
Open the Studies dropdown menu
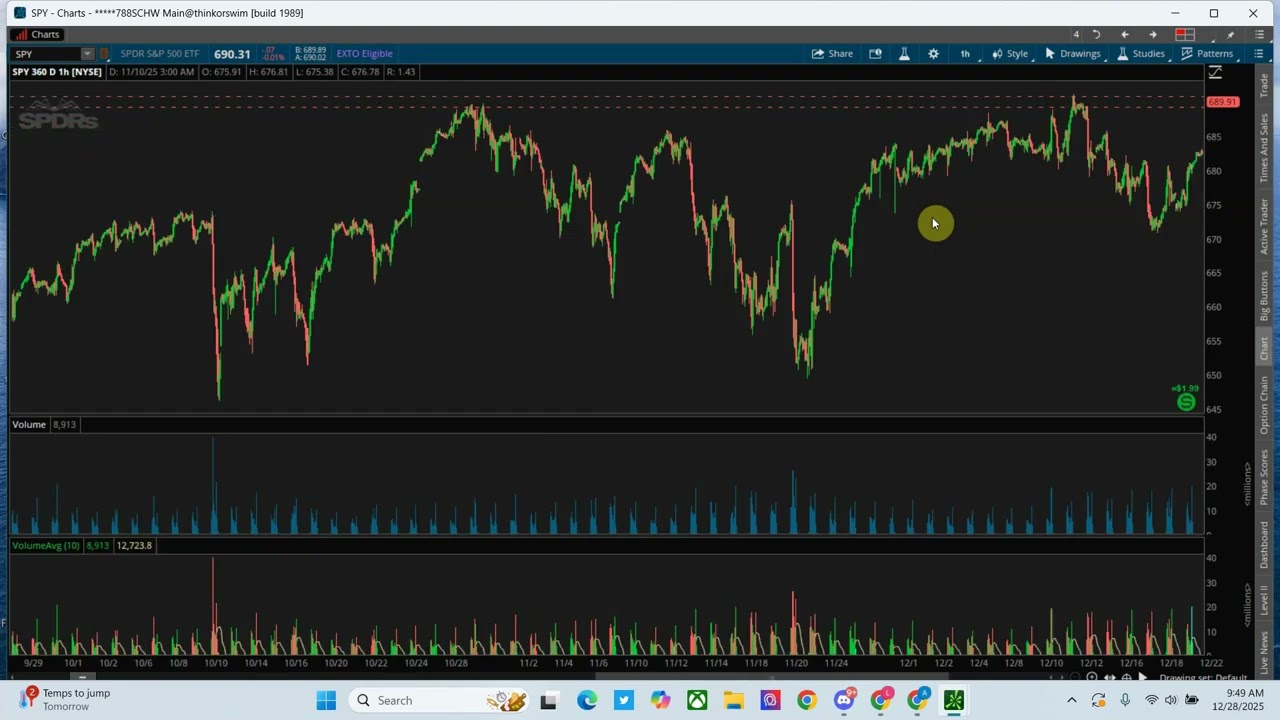pyautogui.click(x=1140, y=54)
